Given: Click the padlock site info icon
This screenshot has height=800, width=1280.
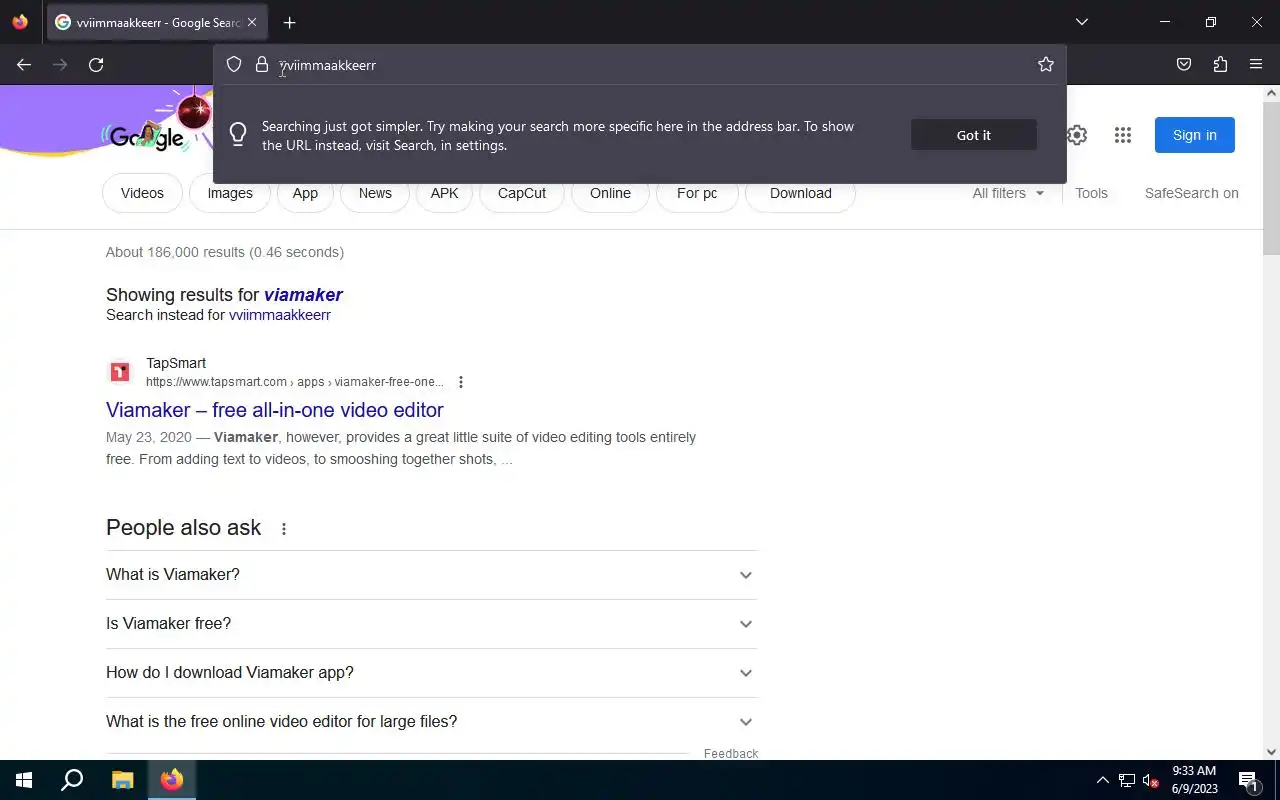Looking at the screenshot, I should (262, 65).
